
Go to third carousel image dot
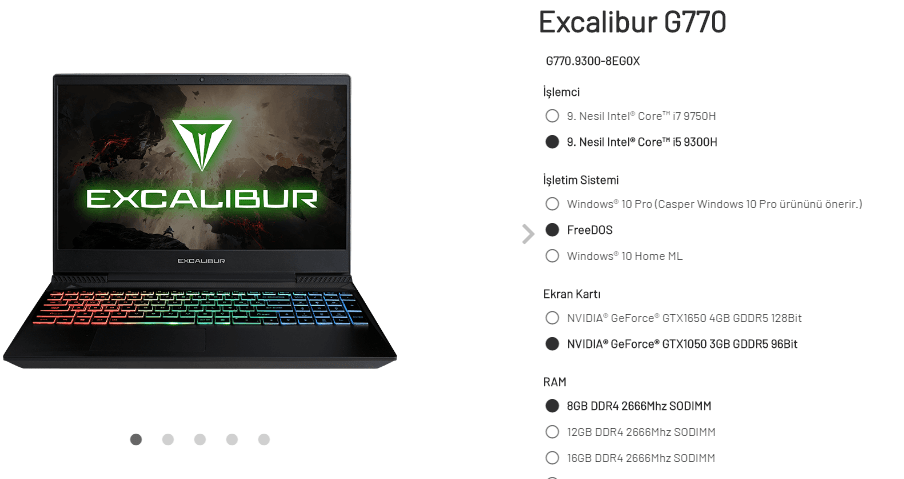point(200,440)
